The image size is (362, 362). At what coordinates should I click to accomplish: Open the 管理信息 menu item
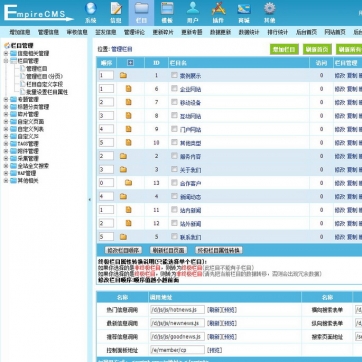[48, 32]
